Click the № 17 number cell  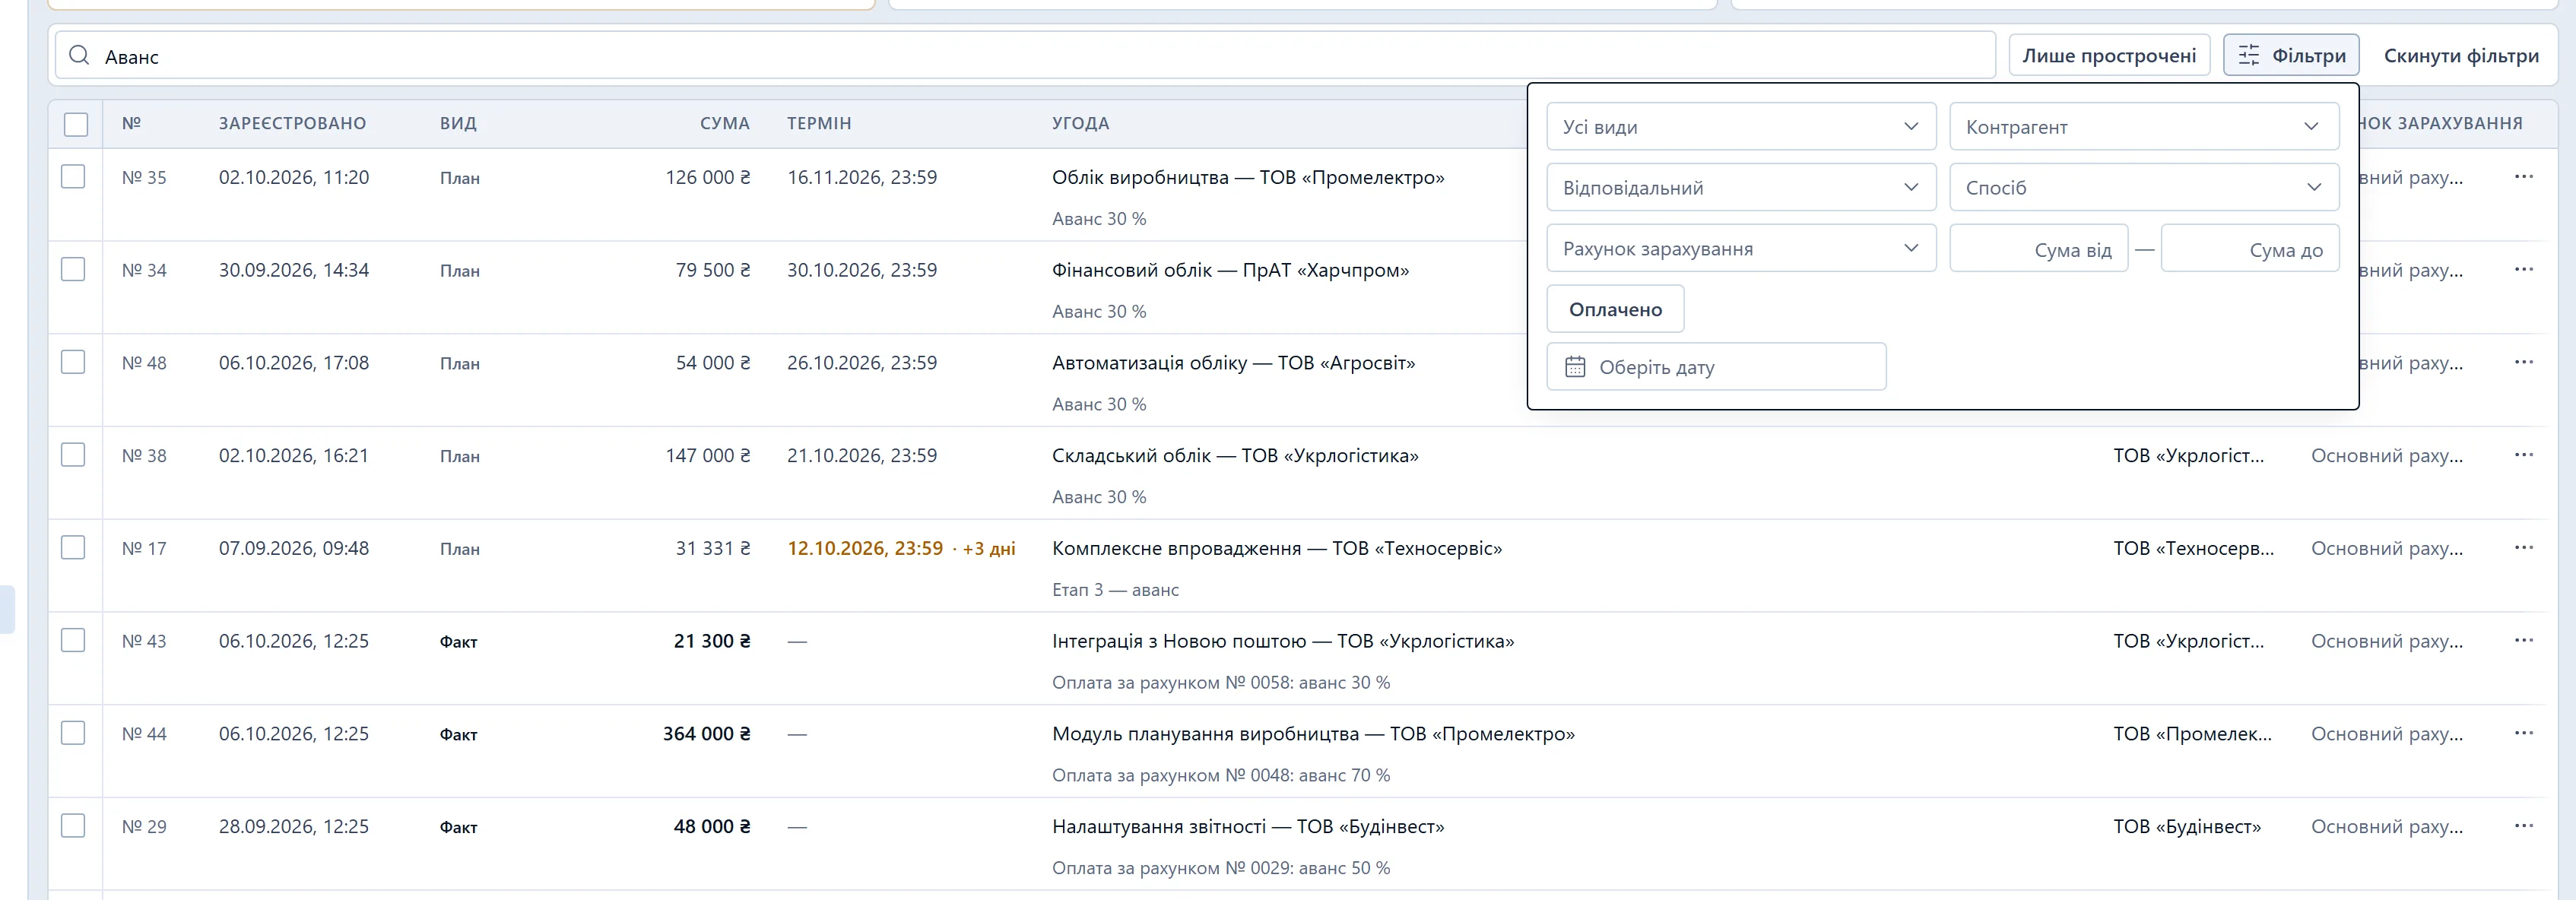[144, 548]
